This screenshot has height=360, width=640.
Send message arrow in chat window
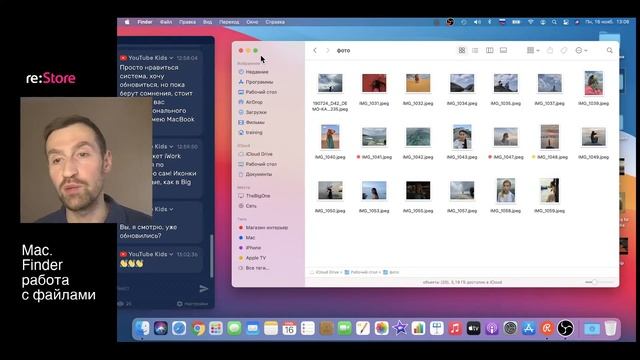pos(204,289)
